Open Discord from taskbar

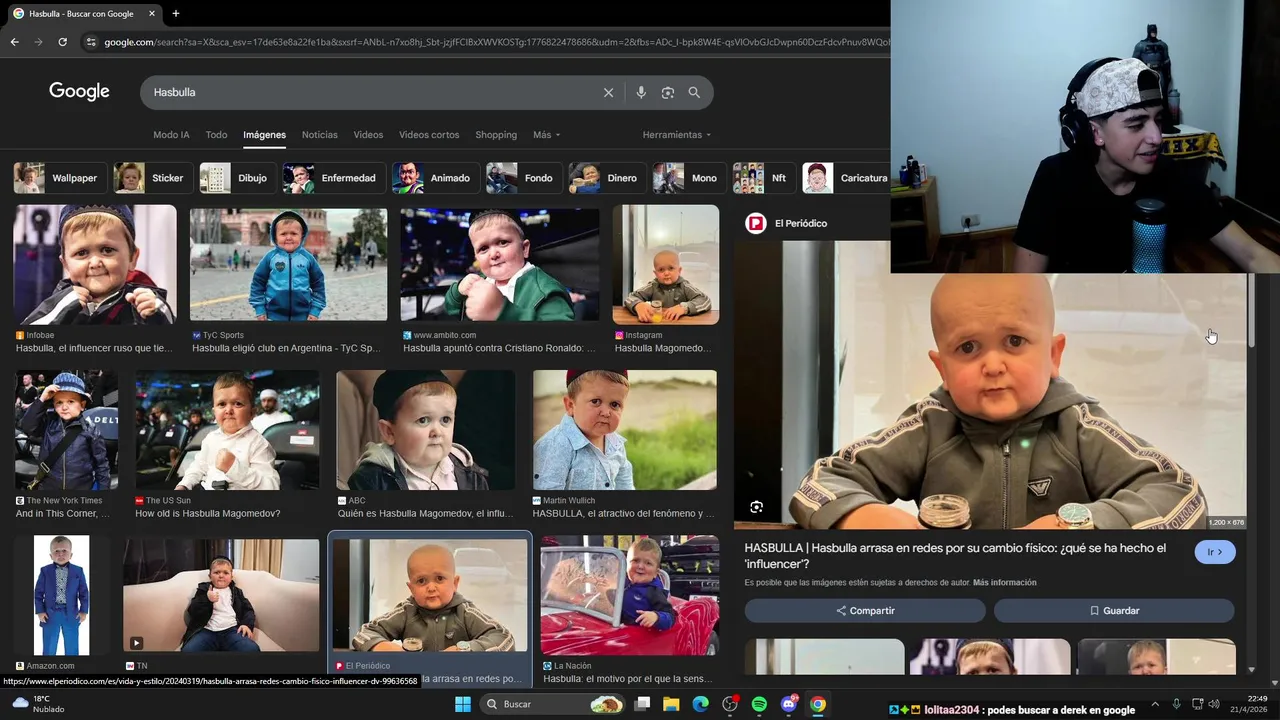(x=789, y=704)
